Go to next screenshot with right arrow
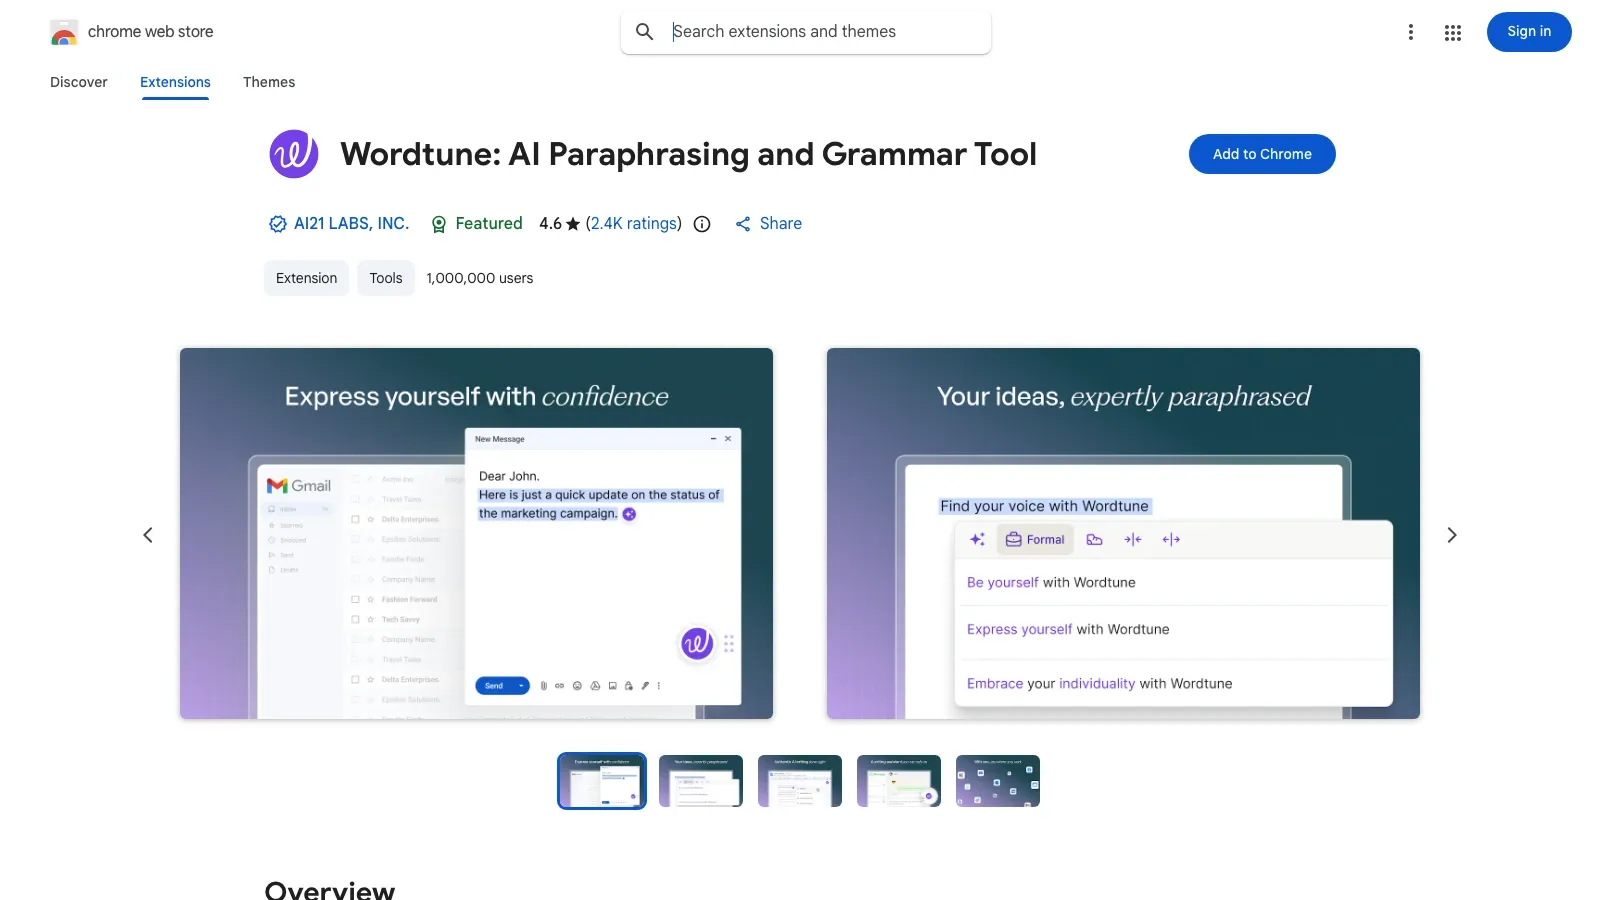The height and width of the screenshot is (900, 1600). point(1452,535)
